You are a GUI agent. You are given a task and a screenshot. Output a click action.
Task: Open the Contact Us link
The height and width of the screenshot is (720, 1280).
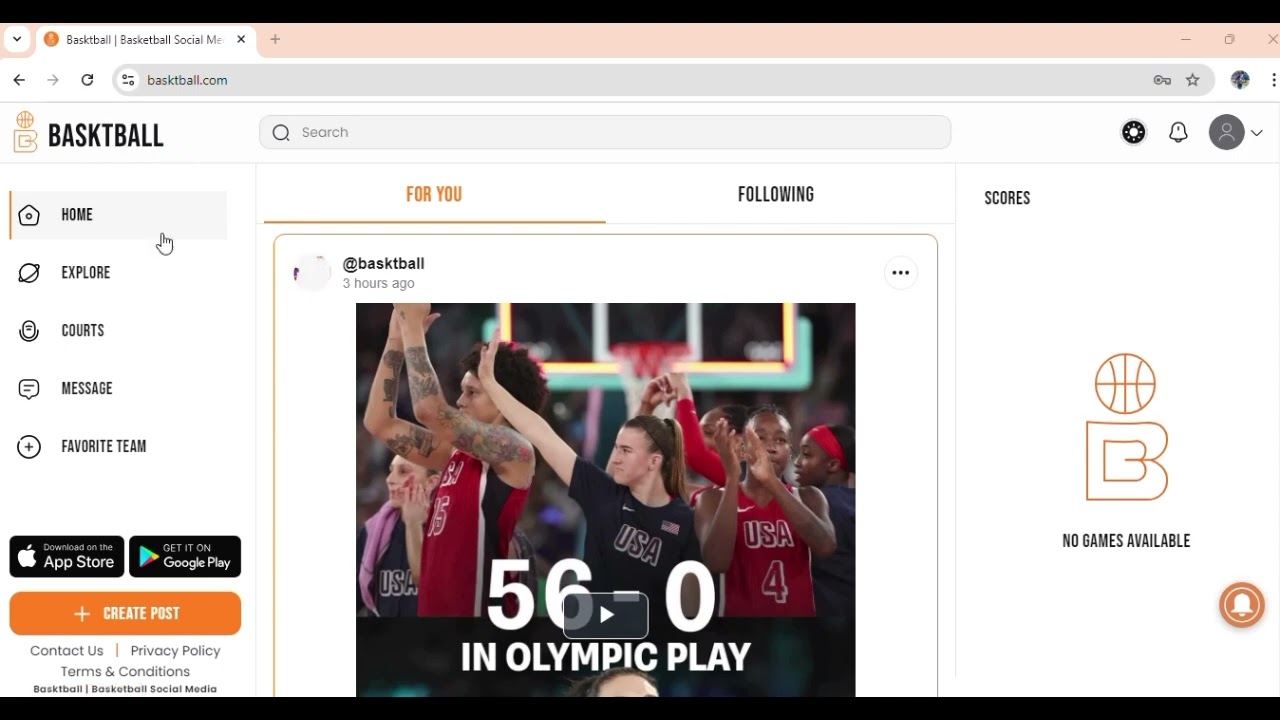point(67,651)
